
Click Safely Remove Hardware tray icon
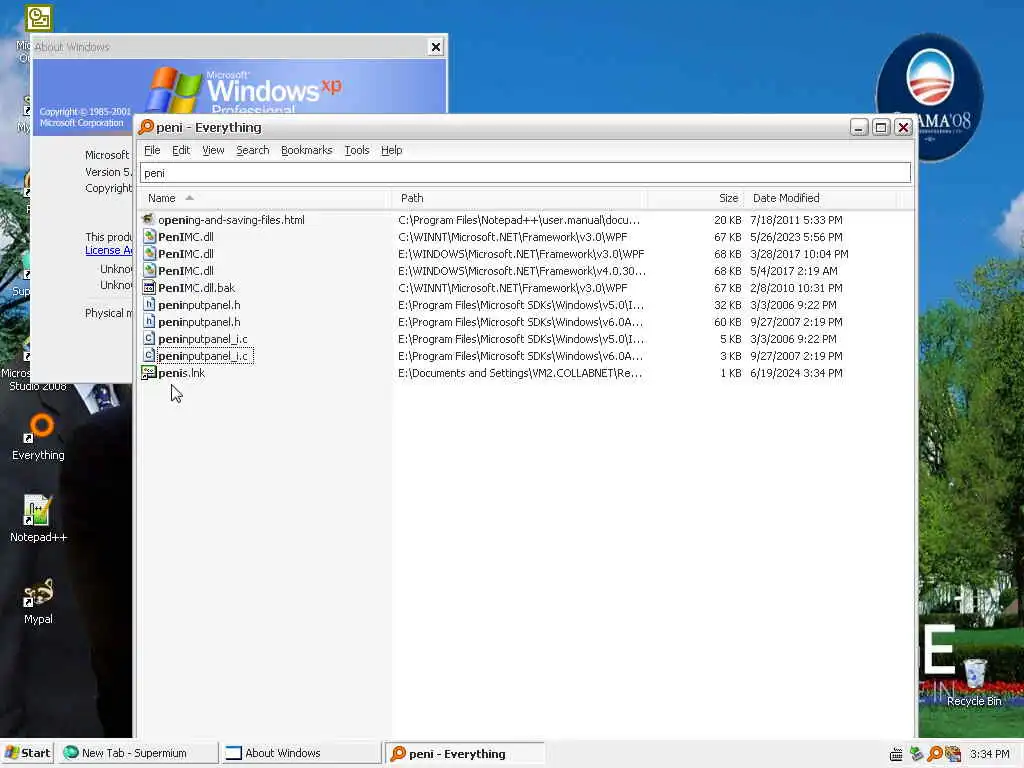tap(916, 754)
